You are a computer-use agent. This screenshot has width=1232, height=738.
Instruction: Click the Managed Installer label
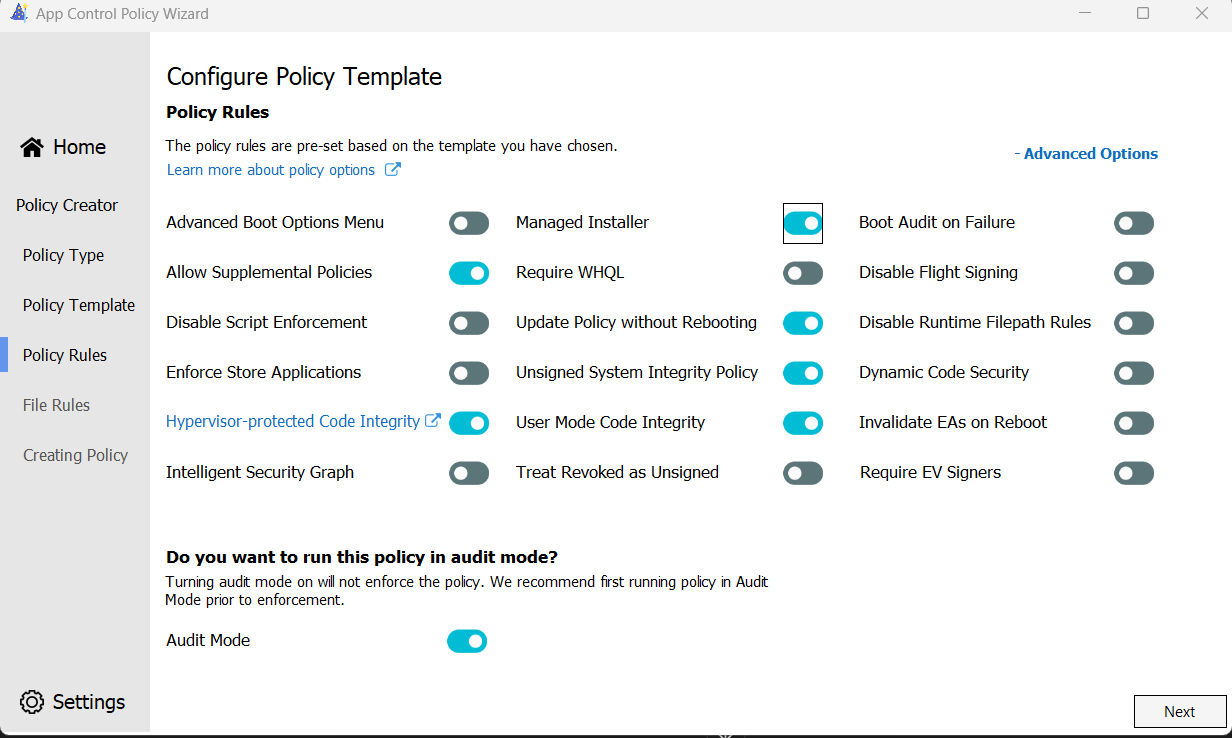click(x=582, y=222)
